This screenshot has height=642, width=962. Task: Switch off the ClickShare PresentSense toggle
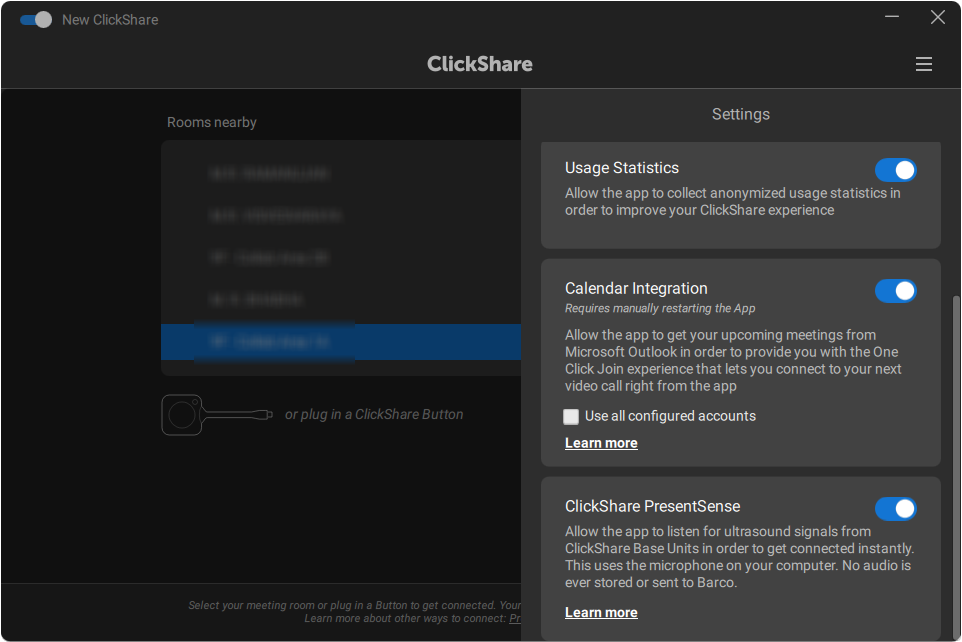click(x=895, y=509)
